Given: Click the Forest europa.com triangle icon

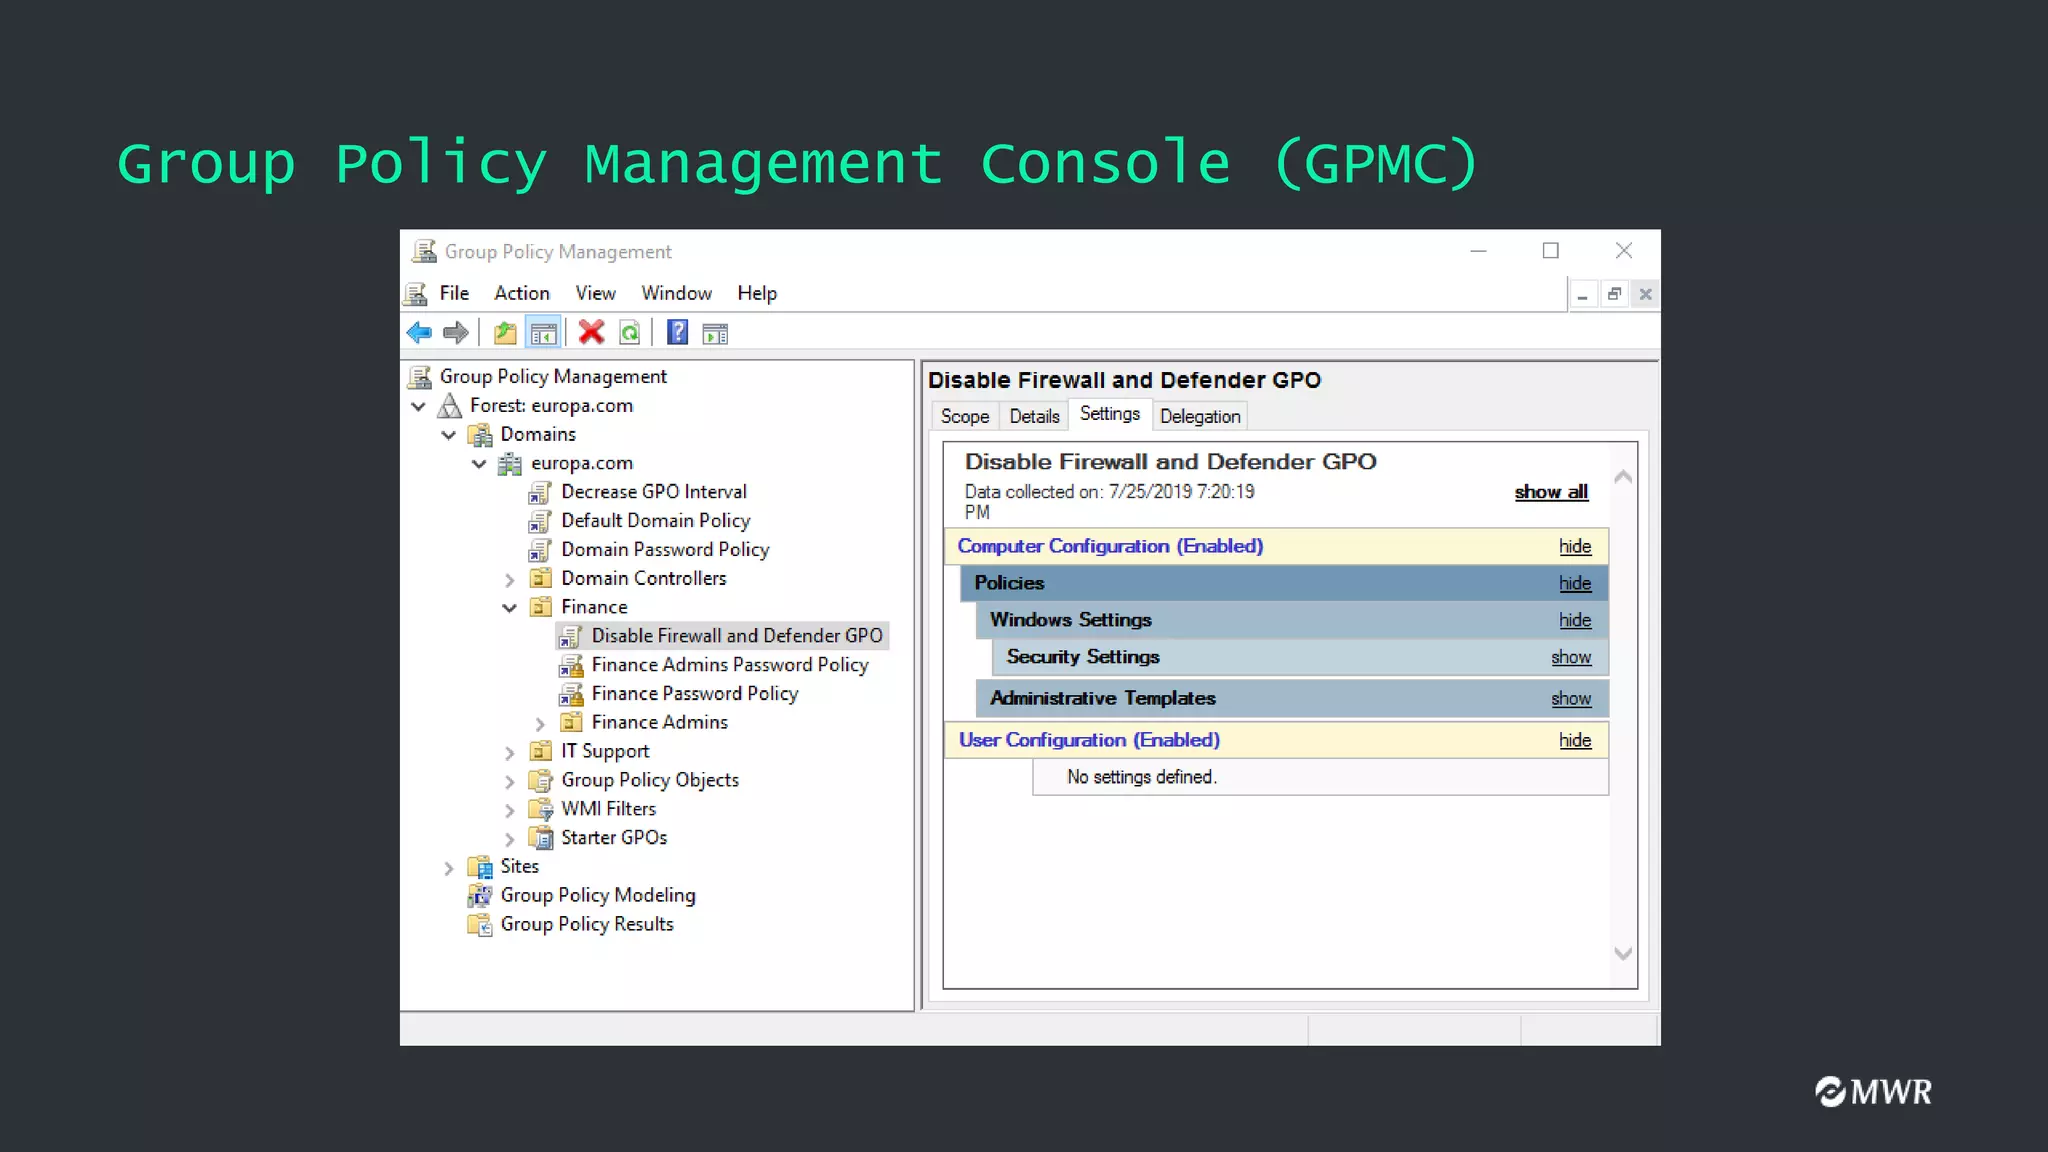Looking at the screenshot, I should [x=450, y=405].
